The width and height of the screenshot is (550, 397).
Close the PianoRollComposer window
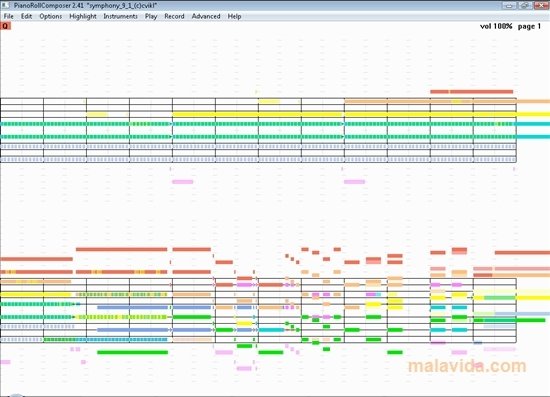click(x=541, y=5)
